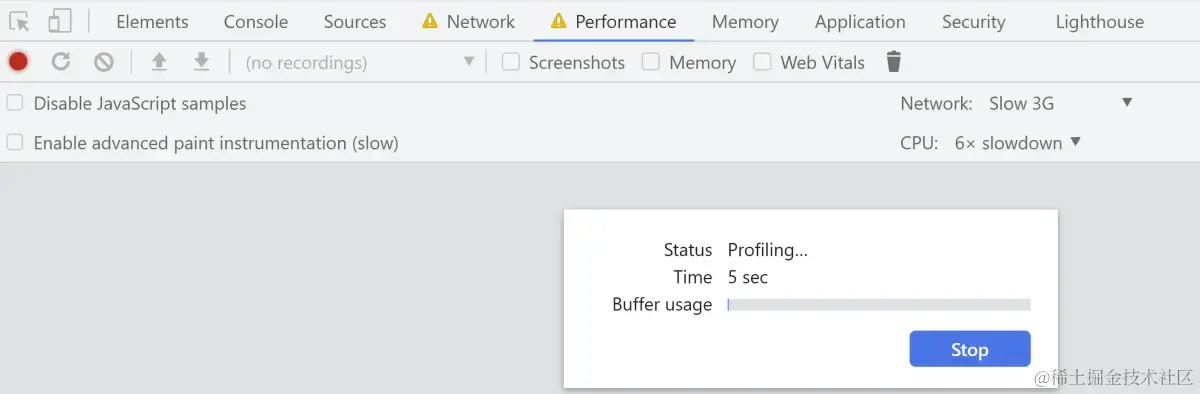Click the load profile upload arrow
The height and width of the screenshot is (394, 1200).
click(x=159, y=62)
